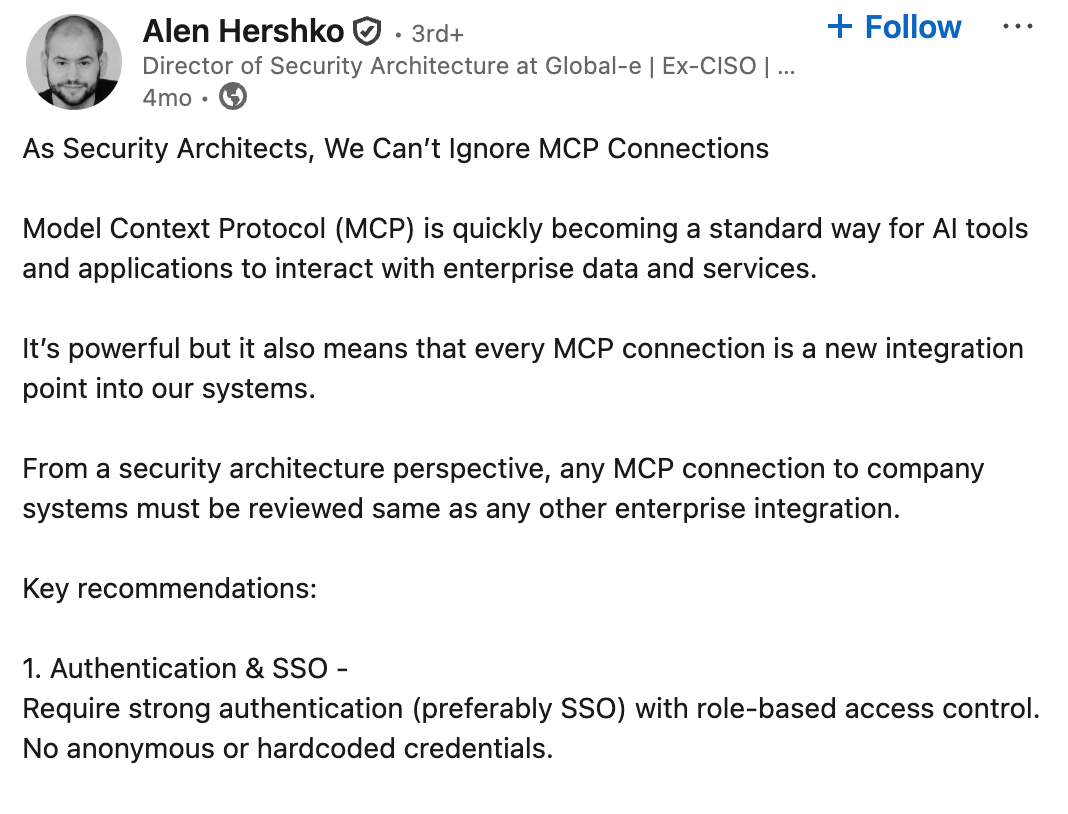Viewport: 1068px width, 814px height.
Task: Click the verified badge next to Alen Hershko
Action: coord(367,29)
